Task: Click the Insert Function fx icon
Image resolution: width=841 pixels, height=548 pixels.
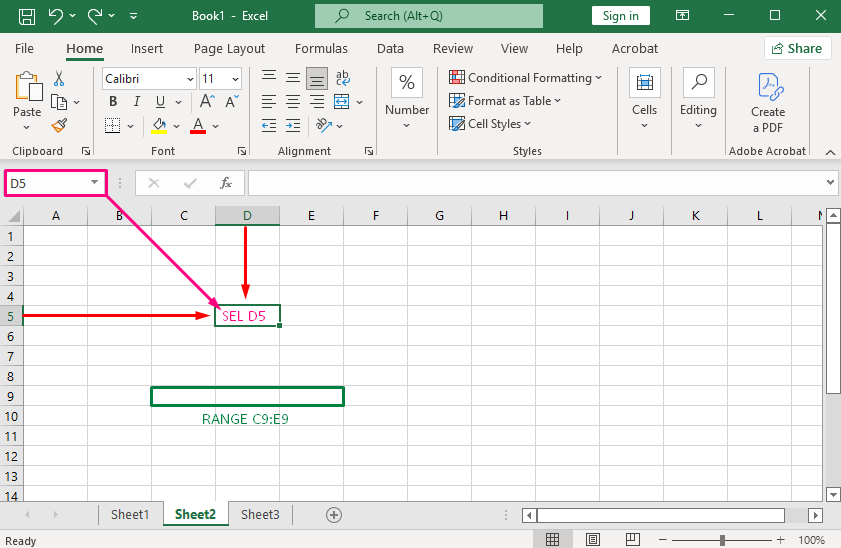Action: 226,183
